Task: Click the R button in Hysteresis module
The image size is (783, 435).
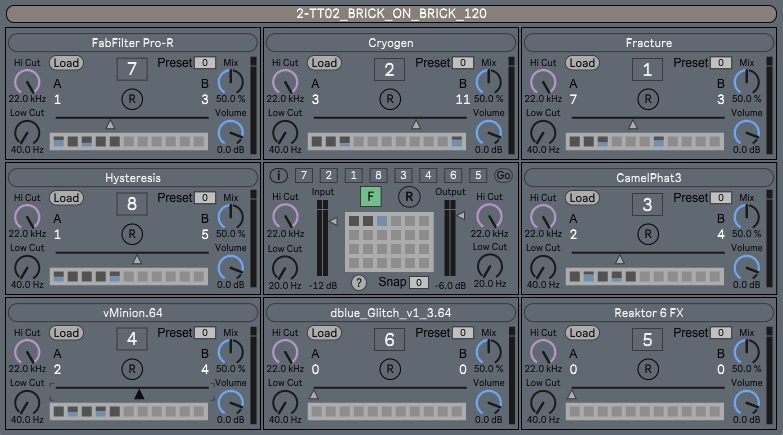Action: pyautogui.click(x=131, y=234)
